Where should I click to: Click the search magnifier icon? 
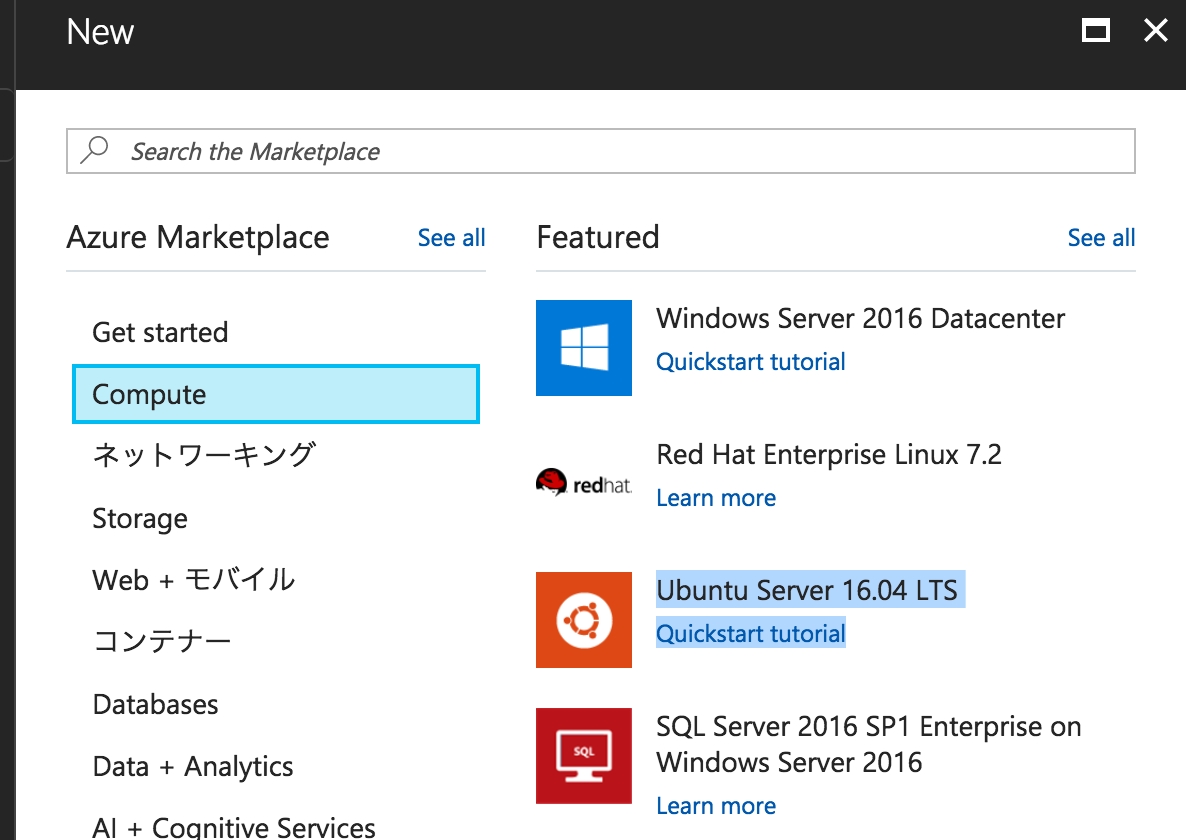point(93,150)
